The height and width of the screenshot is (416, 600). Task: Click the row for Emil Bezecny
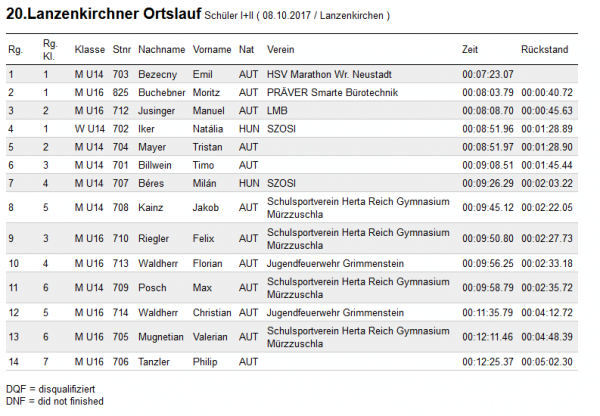click(x=292, y=74)
